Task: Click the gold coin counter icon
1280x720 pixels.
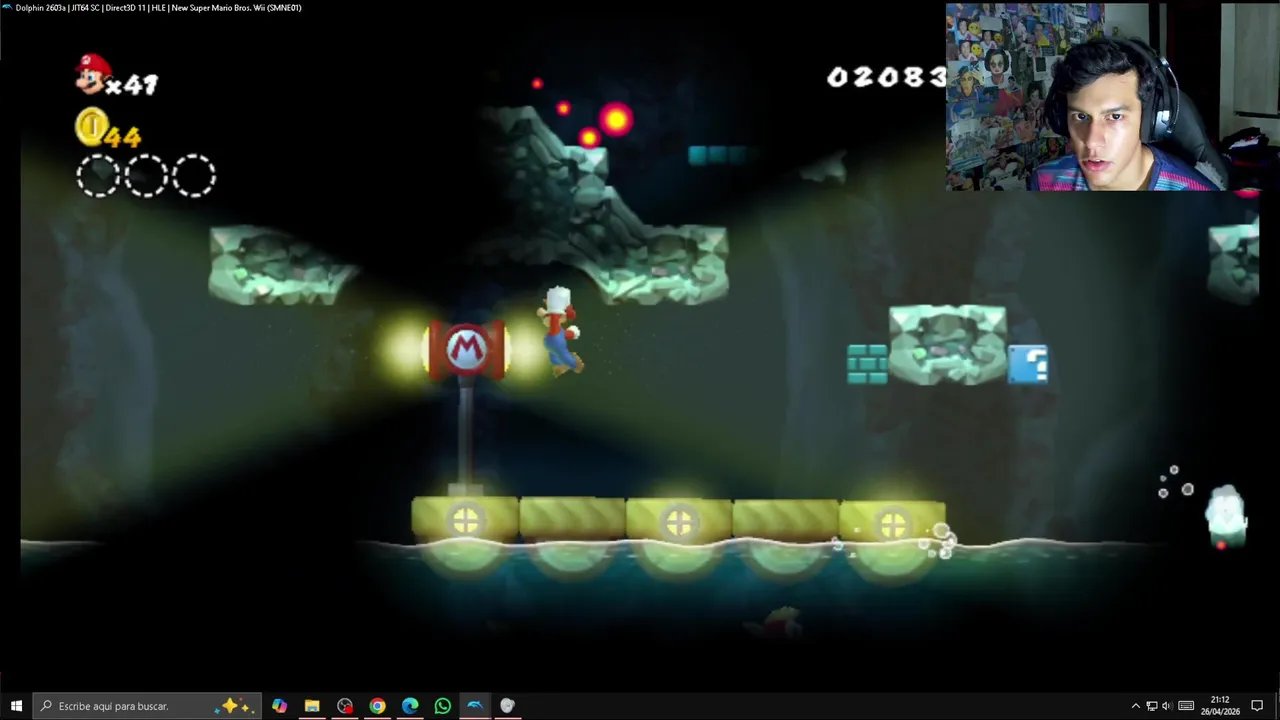Action: pyautogui.click(x=91, y=128)
